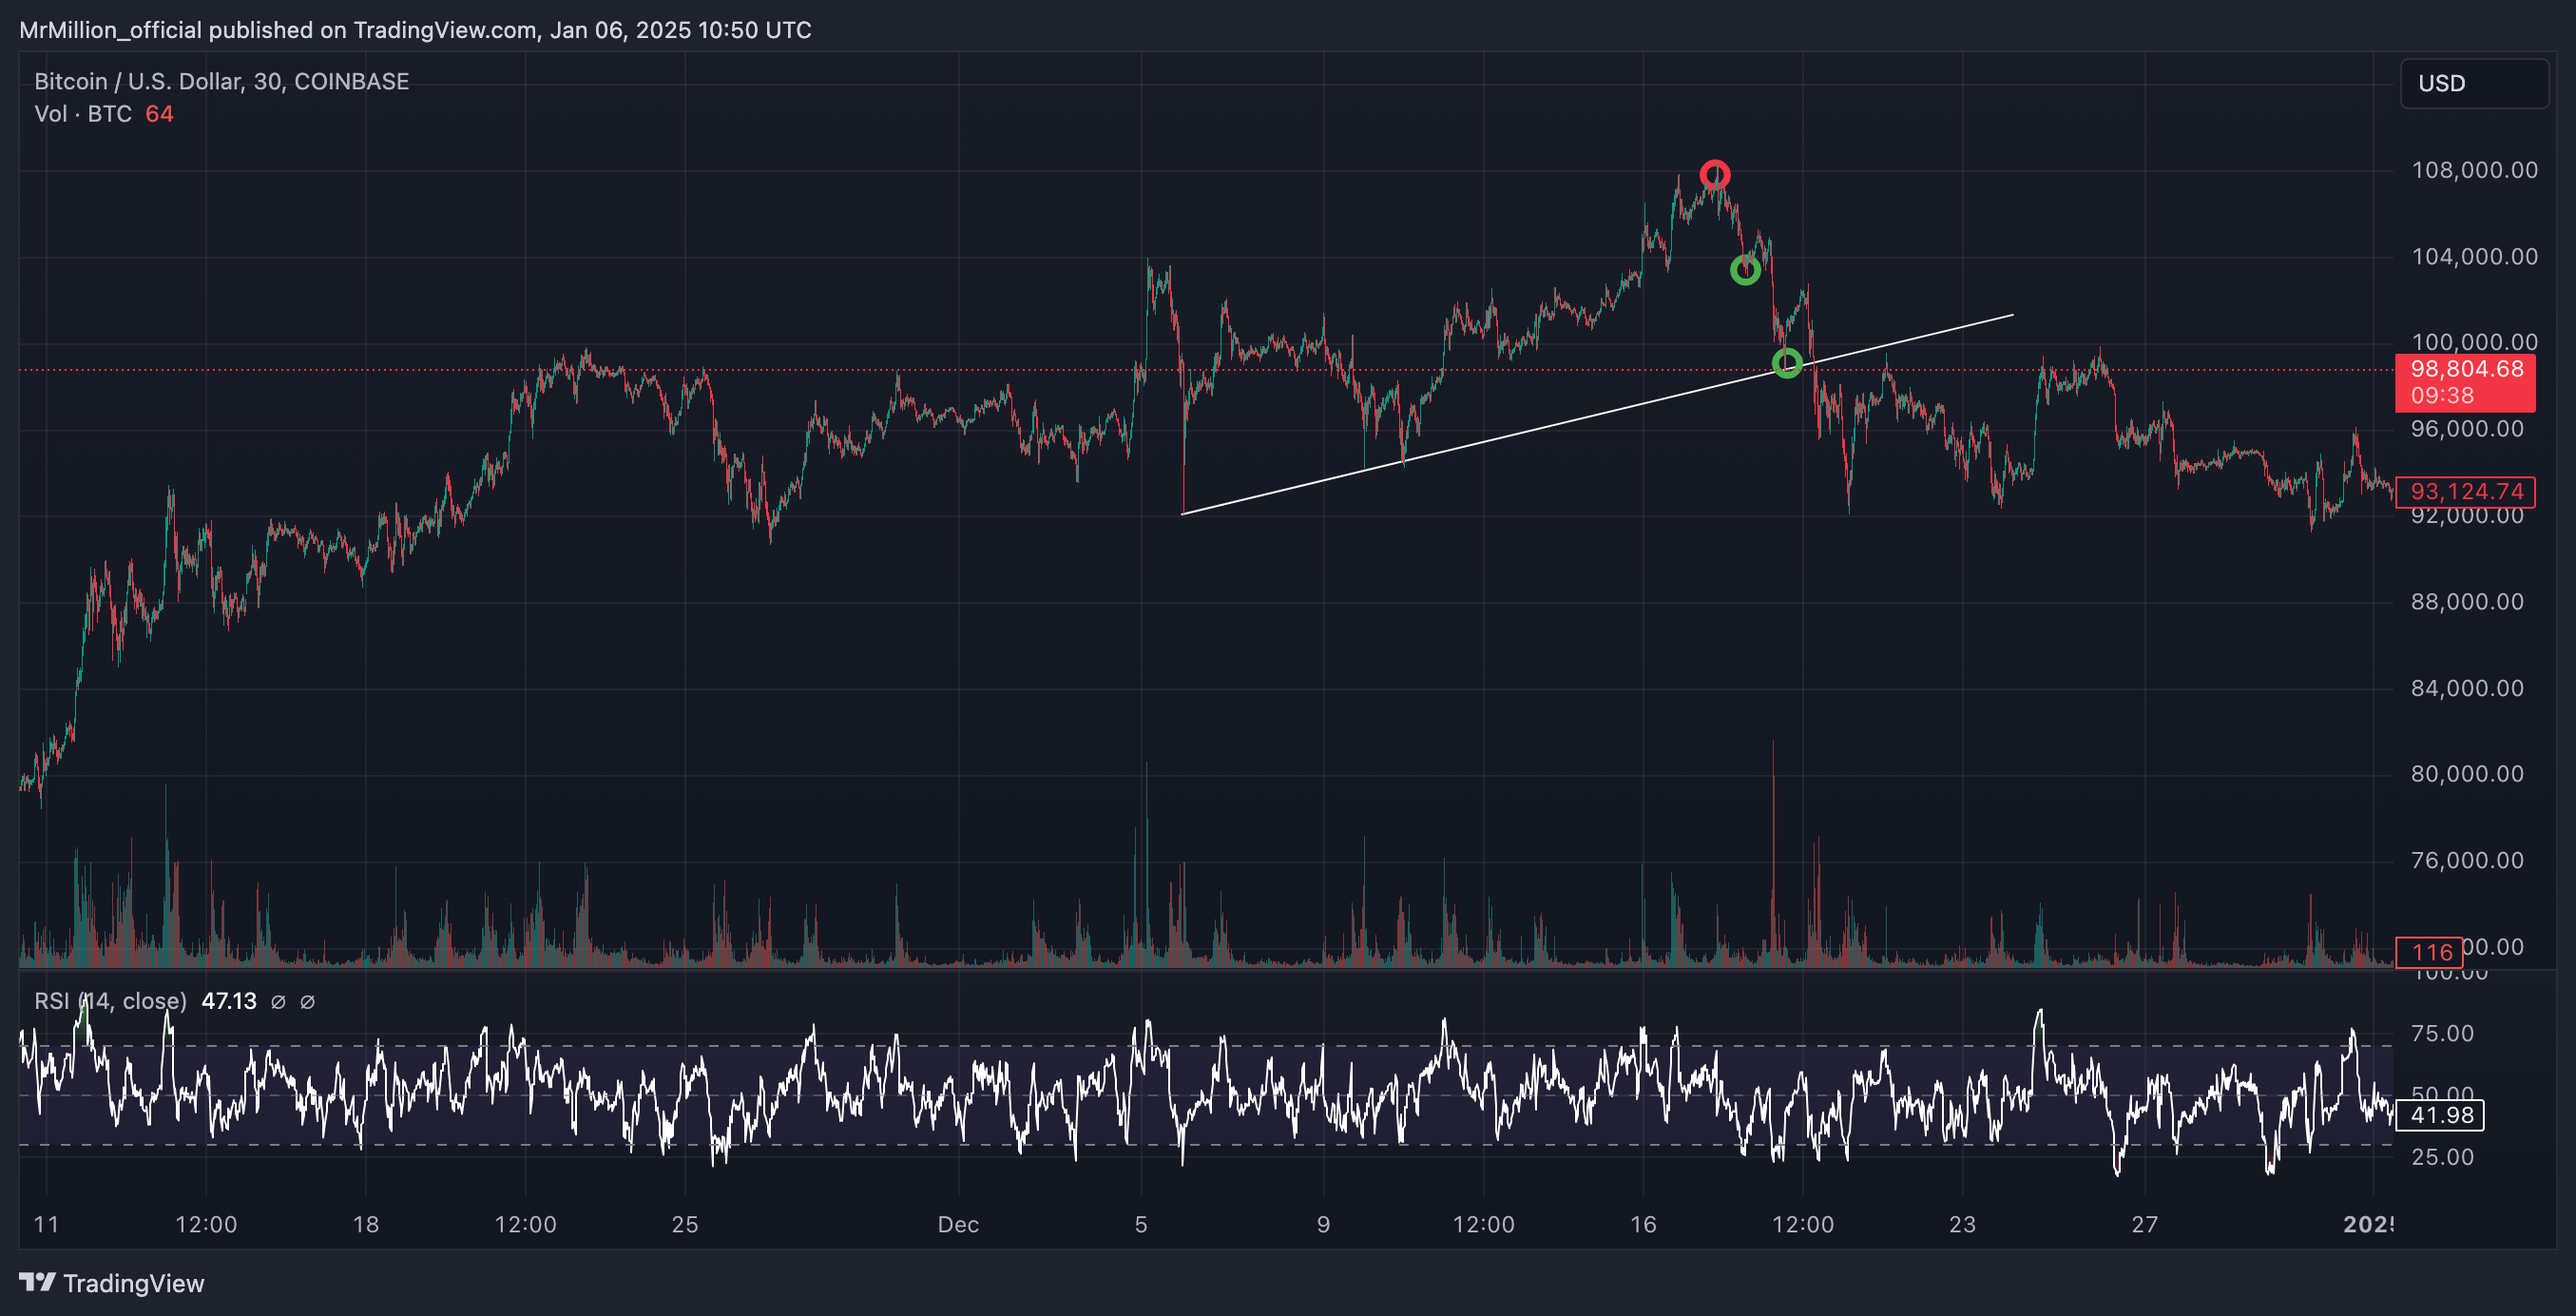This screenshot has width=2576, height=1316.
Task: Click the 5 date label on the time axis
Action: coord(1141,1225)
